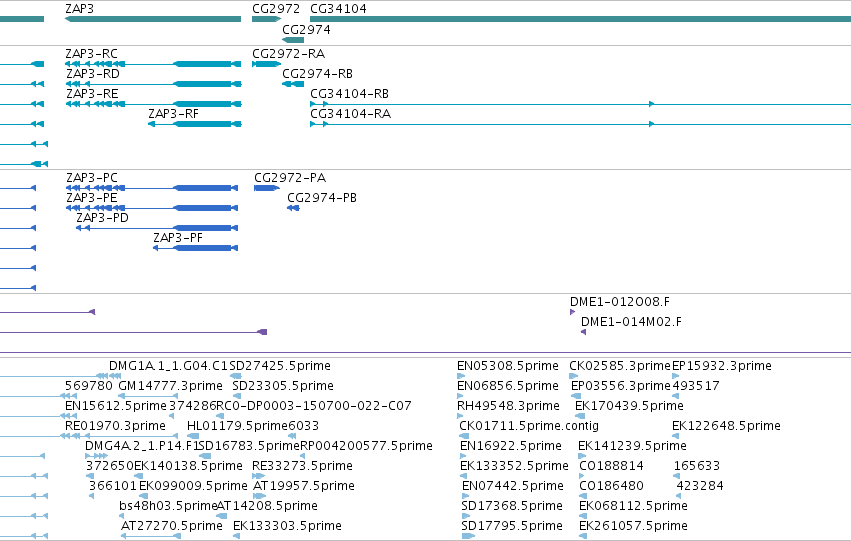This screenshot has height=541, width=851.
Task: Select EST RE33273.5prime
Action: point(302,466)
